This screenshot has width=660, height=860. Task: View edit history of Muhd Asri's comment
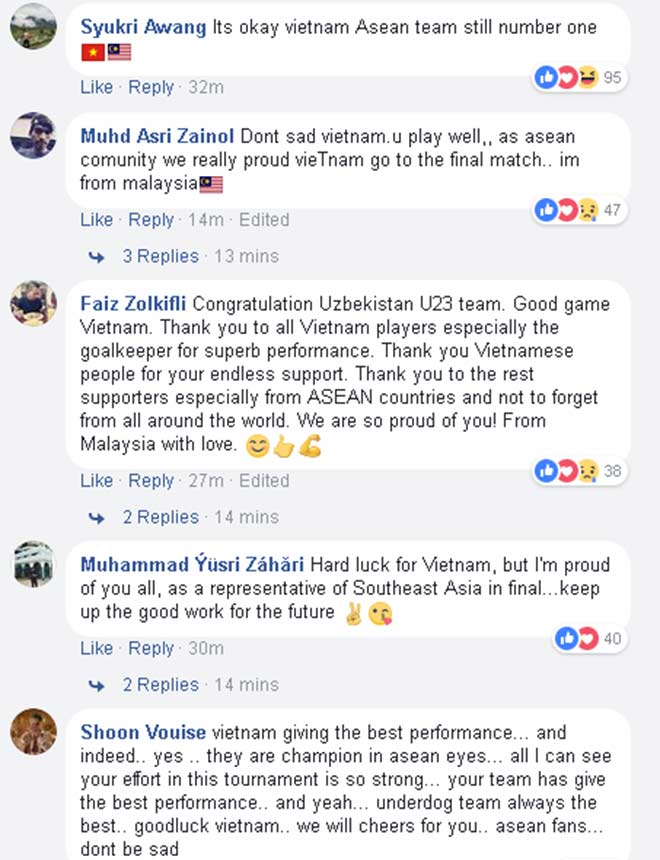click(x=264, y=220)
